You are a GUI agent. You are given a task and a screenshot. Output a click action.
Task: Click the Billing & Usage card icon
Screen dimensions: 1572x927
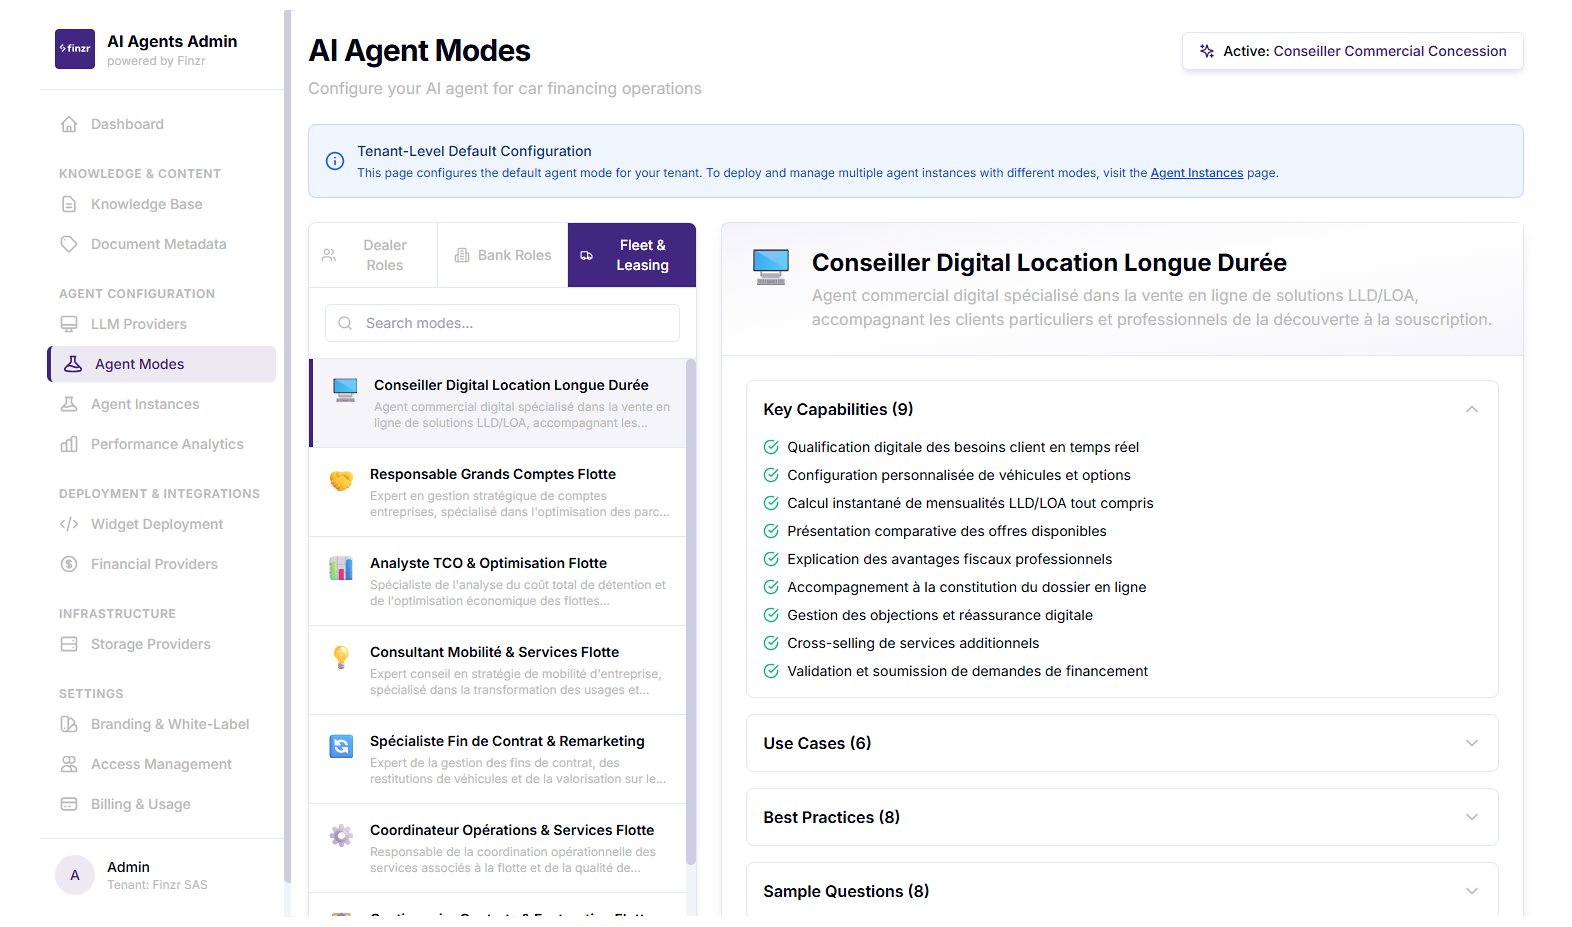pyautogui.click(x=69, y=804)
